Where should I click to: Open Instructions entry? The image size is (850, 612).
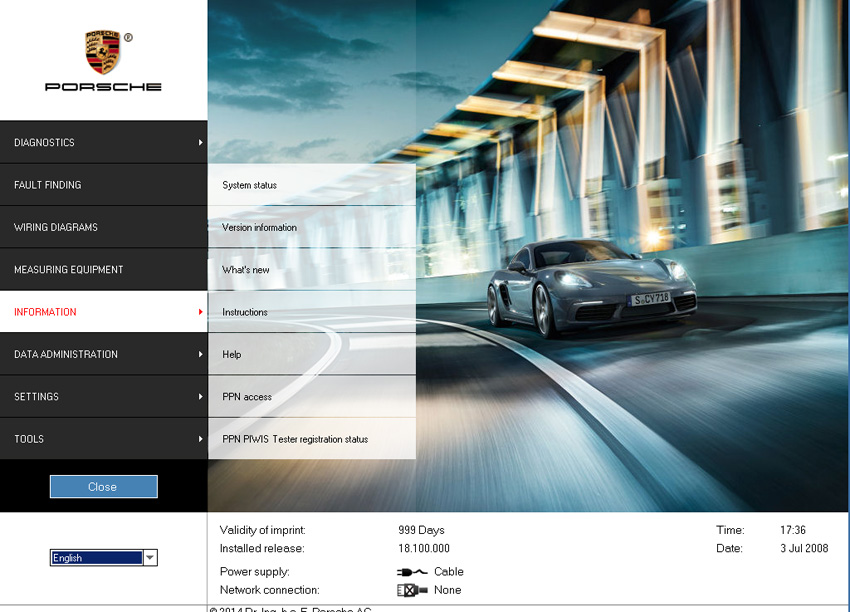coord(312,312)
